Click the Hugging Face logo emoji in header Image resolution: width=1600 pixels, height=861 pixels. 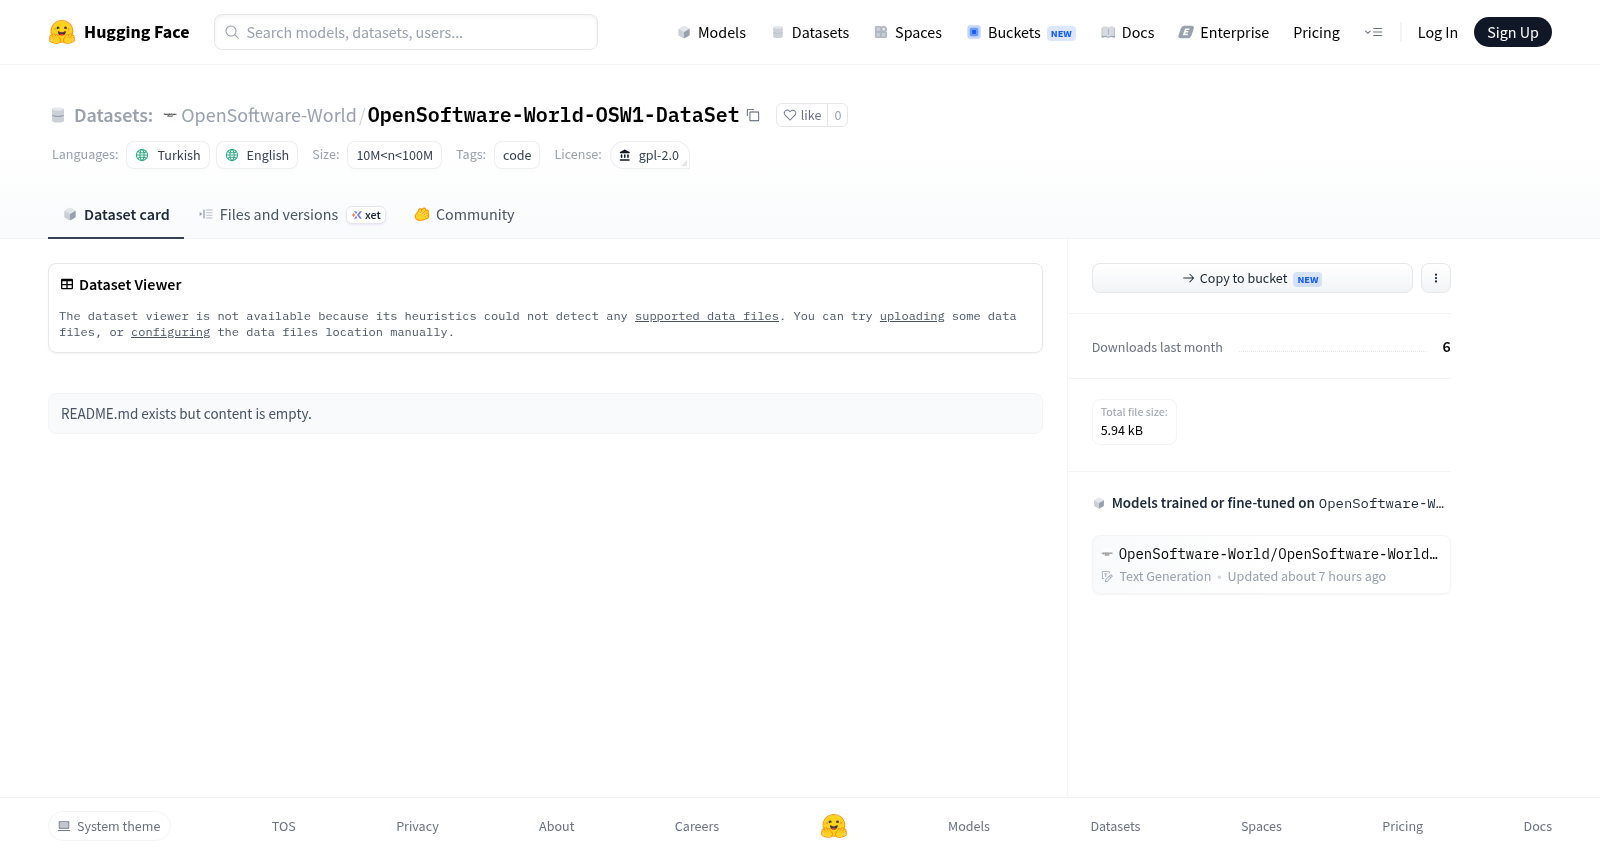(x=62, y=32)
